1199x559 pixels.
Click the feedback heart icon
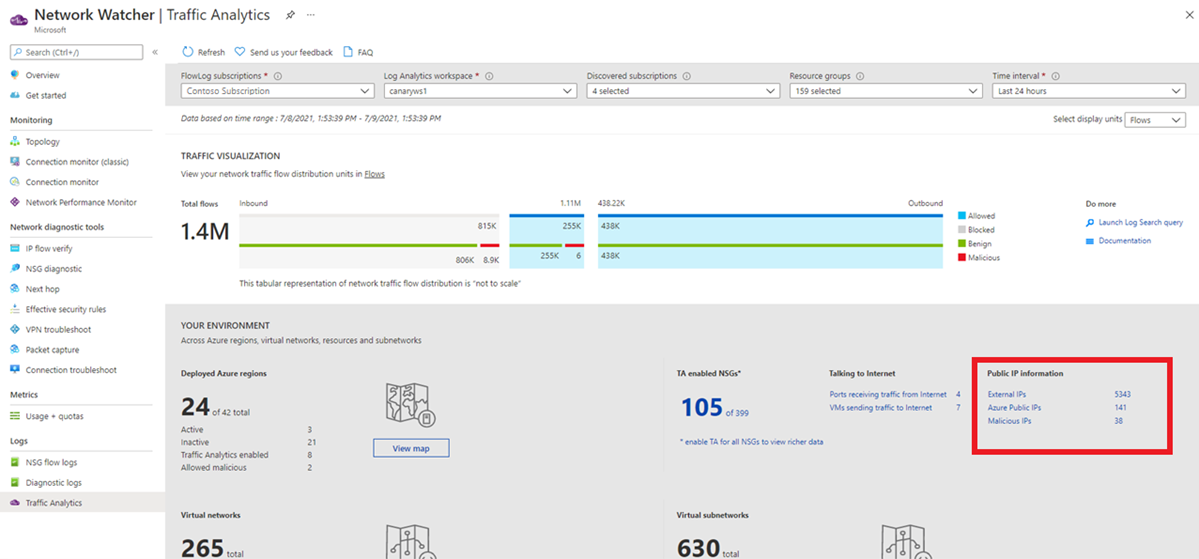click(240, 52)
